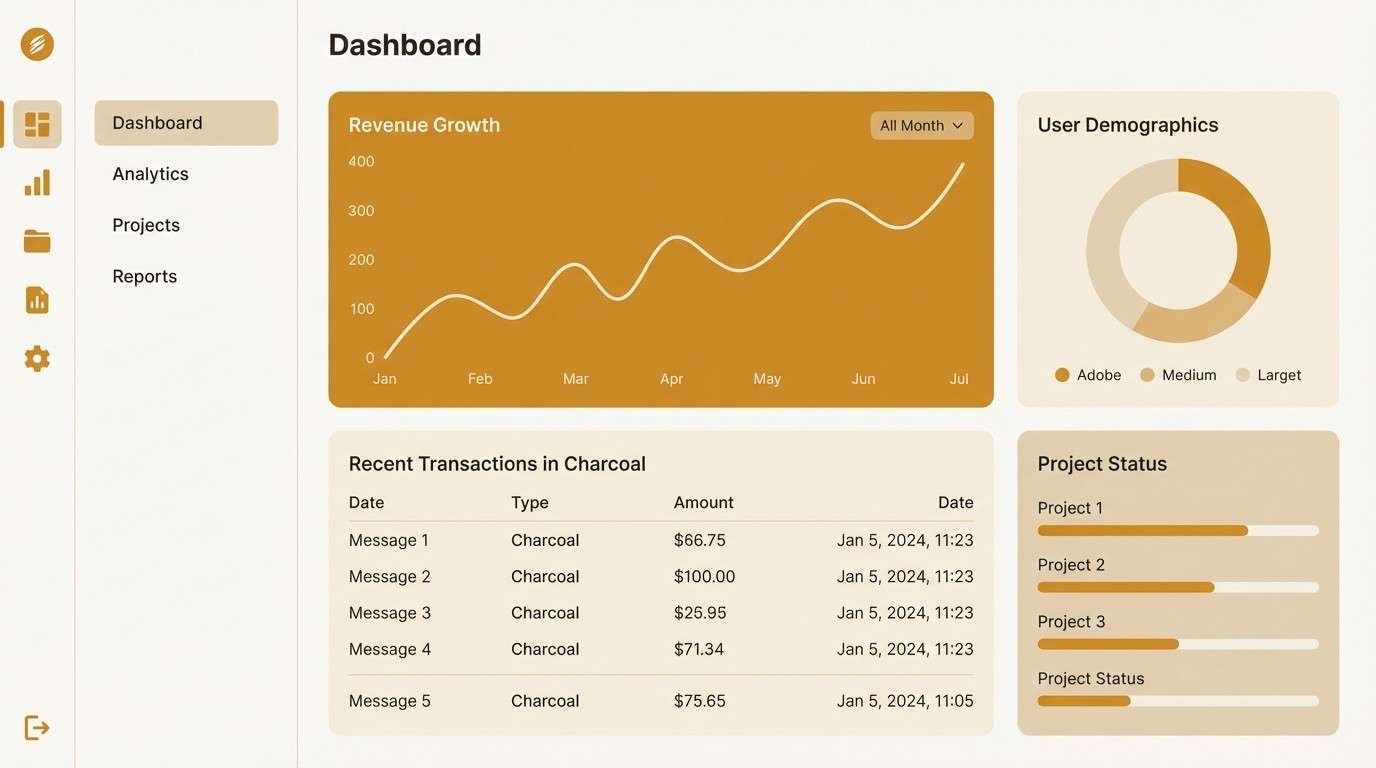1376x768 pixels.
Task: Click the app logo at the top left
Action: pyautogui.click(x=36, y=44)
